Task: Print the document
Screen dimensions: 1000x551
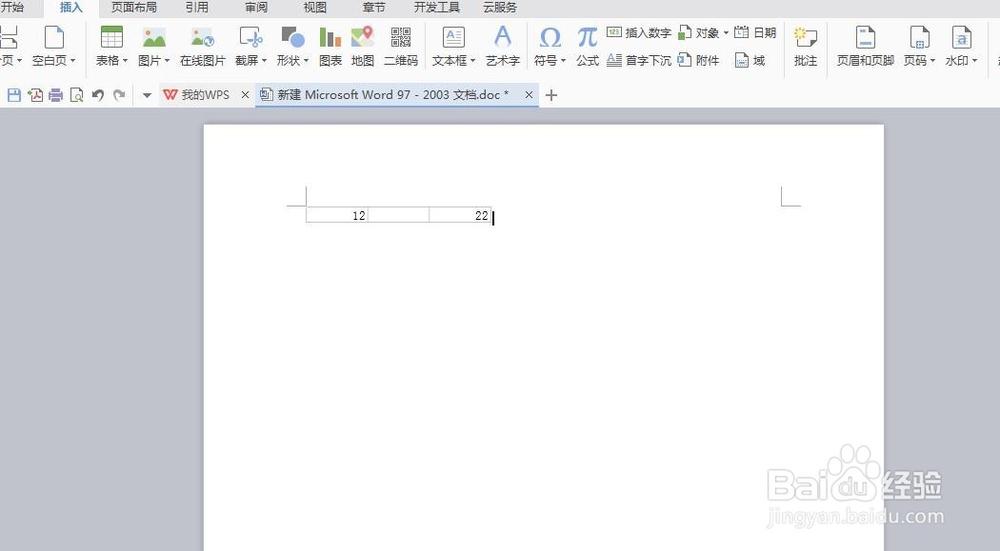Action: 55,95
